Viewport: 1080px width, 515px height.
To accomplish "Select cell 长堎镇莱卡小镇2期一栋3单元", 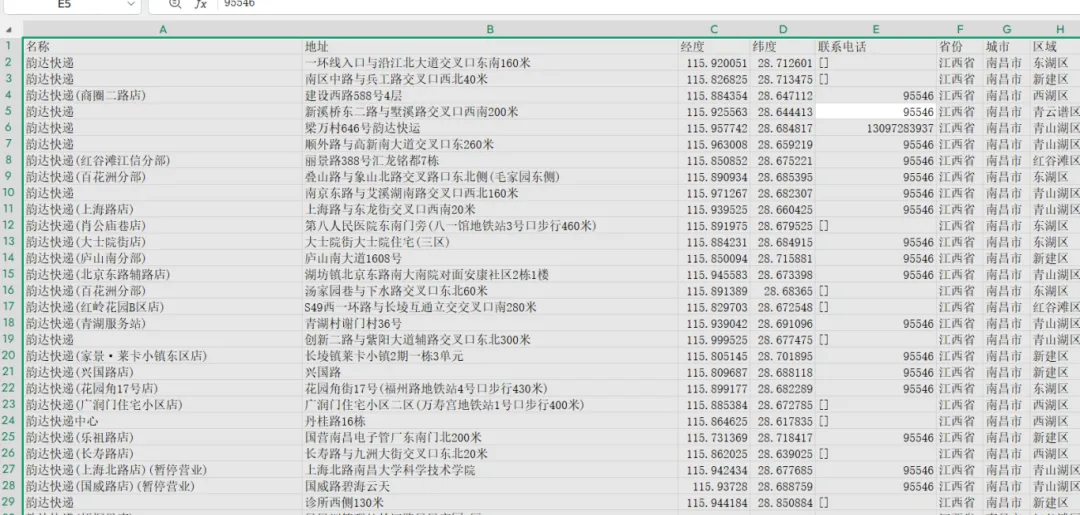I will [x=490, y=356].
